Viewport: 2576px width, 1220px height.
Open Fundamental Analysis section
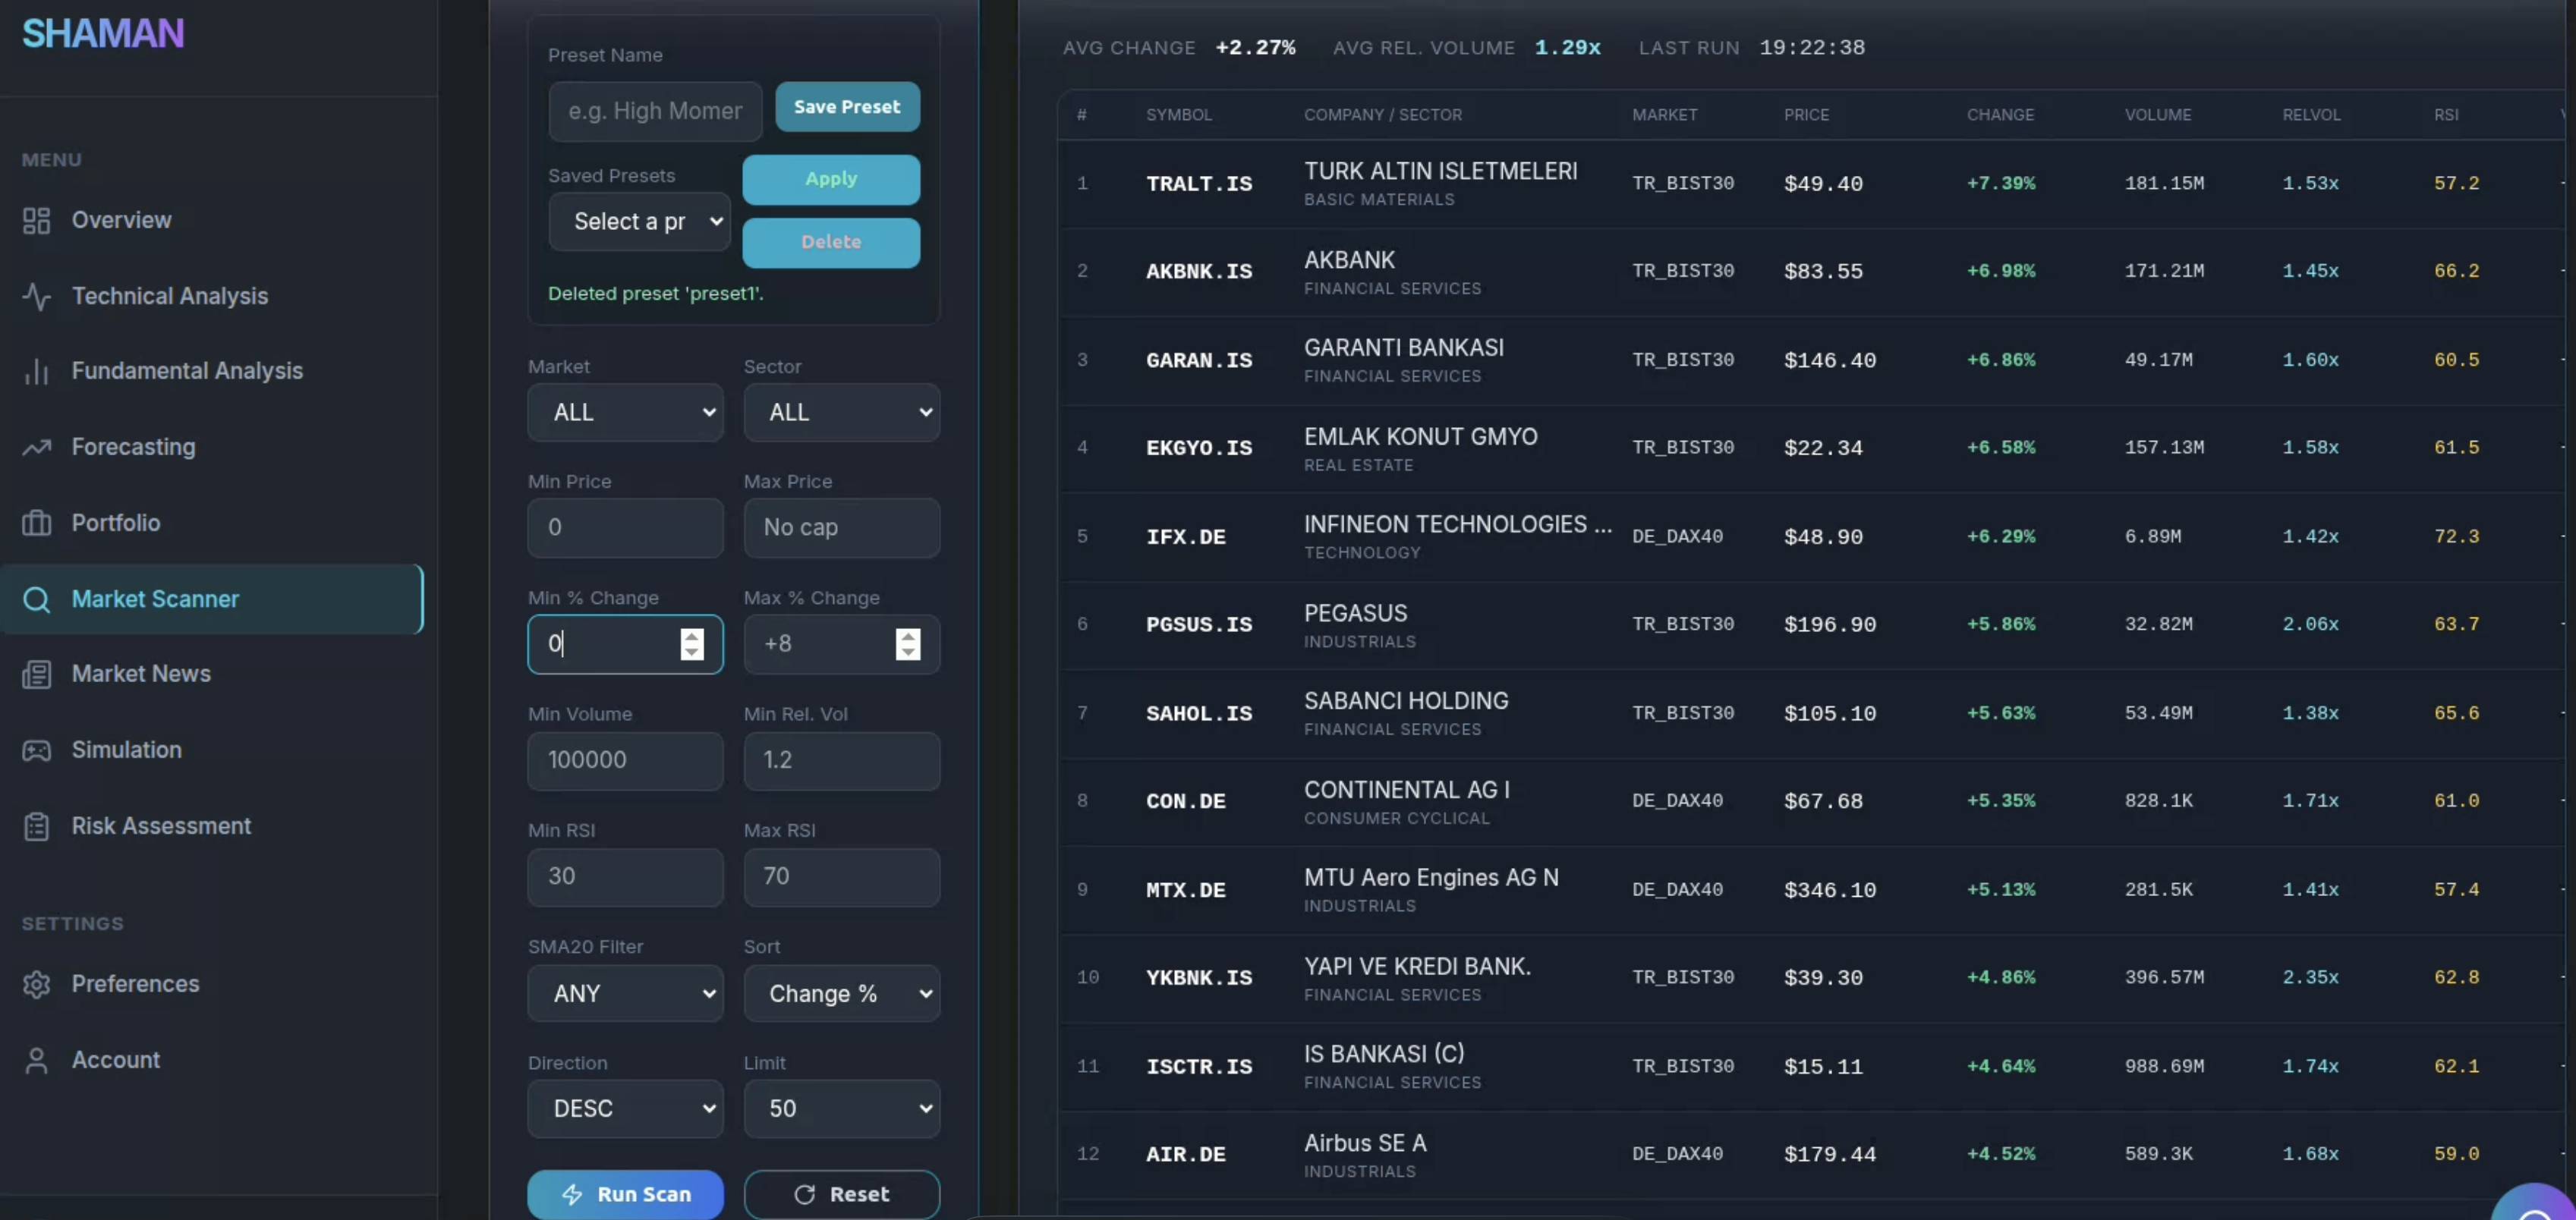[x=187, y=371]
